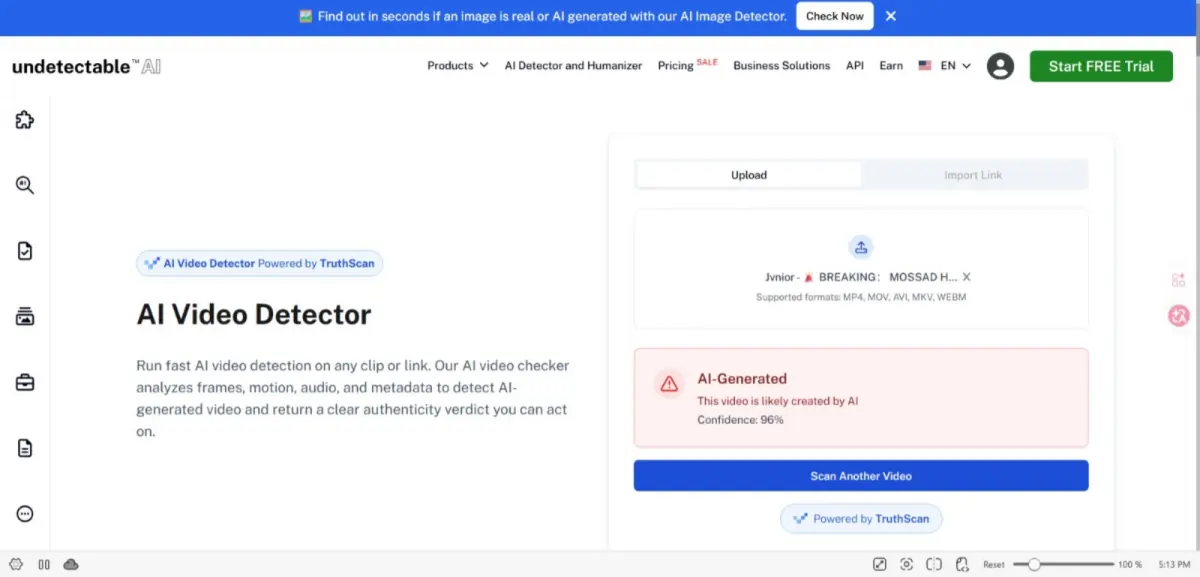Click the puzzle piece sidebar icon

(25, 120)
